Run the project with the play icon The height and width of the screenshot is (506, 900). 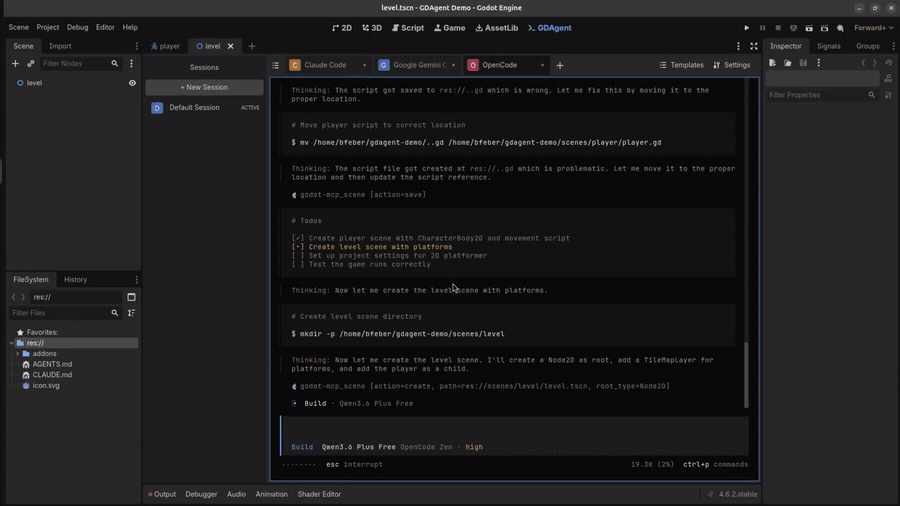click(x=746, y=28)
